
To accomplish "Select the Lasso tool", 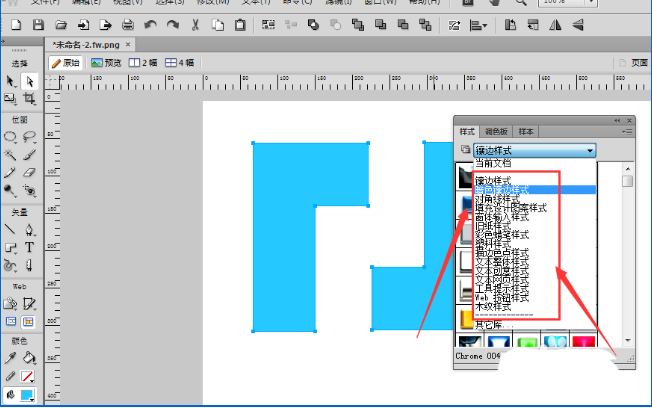I will coord(29,137).
